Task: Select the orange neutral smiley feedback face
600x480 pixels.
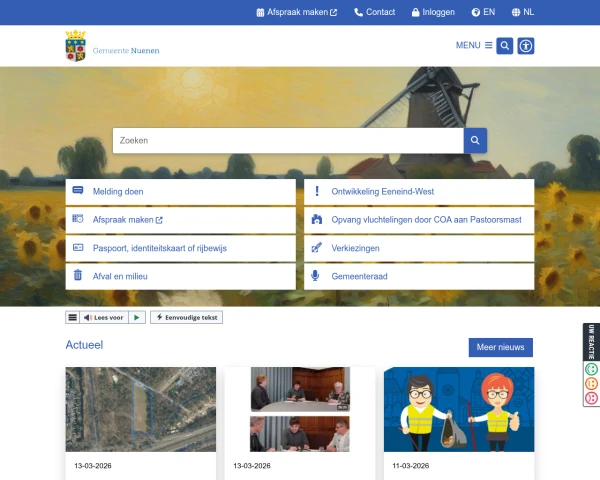Action: [x=591, y=383]
